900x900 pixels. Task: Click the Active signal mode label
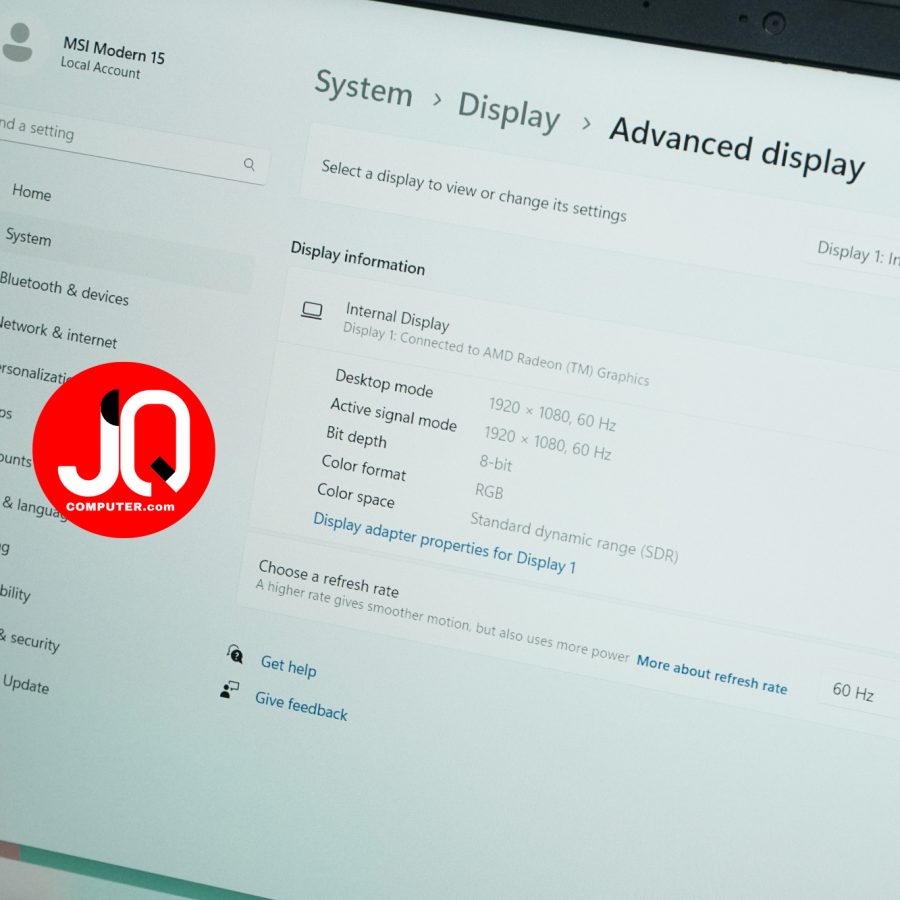[x=394, y=414]
